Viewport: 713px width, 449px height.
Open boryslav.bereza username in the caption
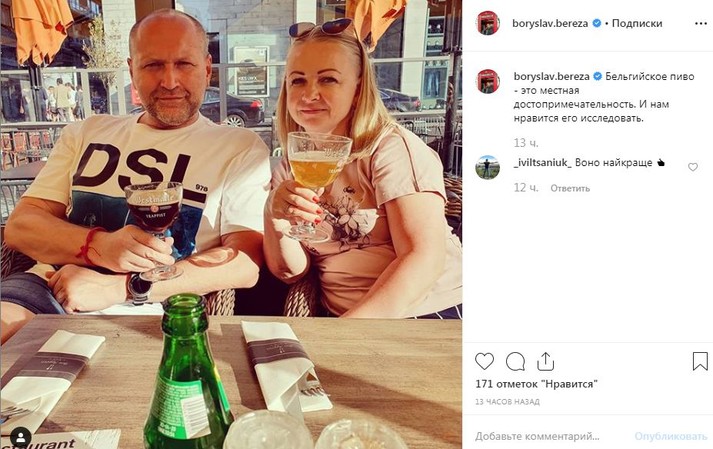(552, 76)
